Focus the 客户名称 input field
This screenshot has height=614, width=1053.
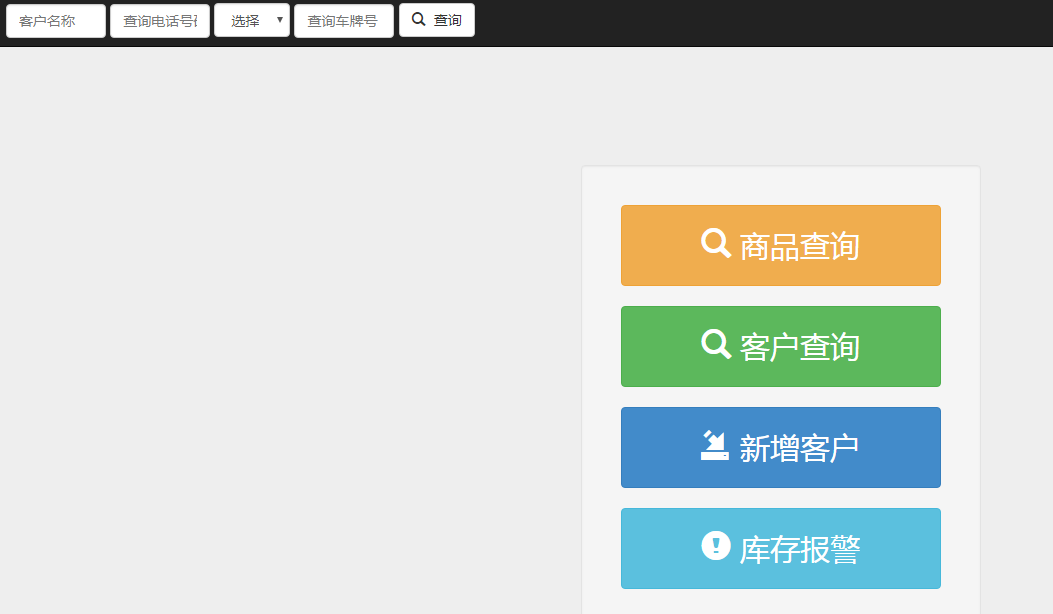(x=56, y=21)
